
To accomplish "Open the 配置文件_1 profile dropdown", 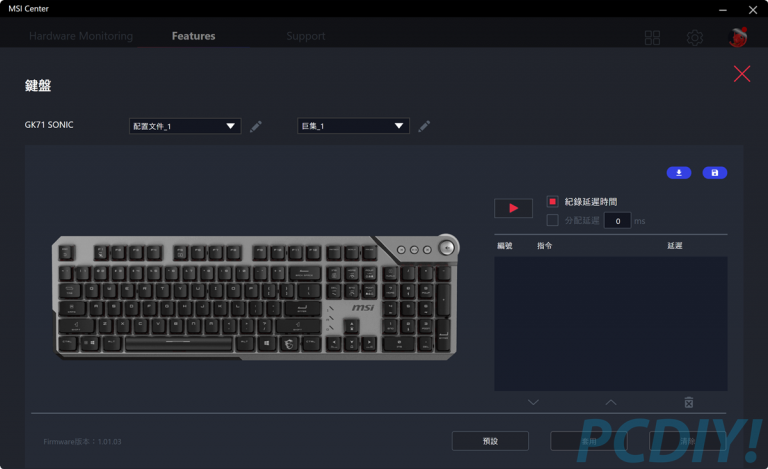I will point(185,126).
